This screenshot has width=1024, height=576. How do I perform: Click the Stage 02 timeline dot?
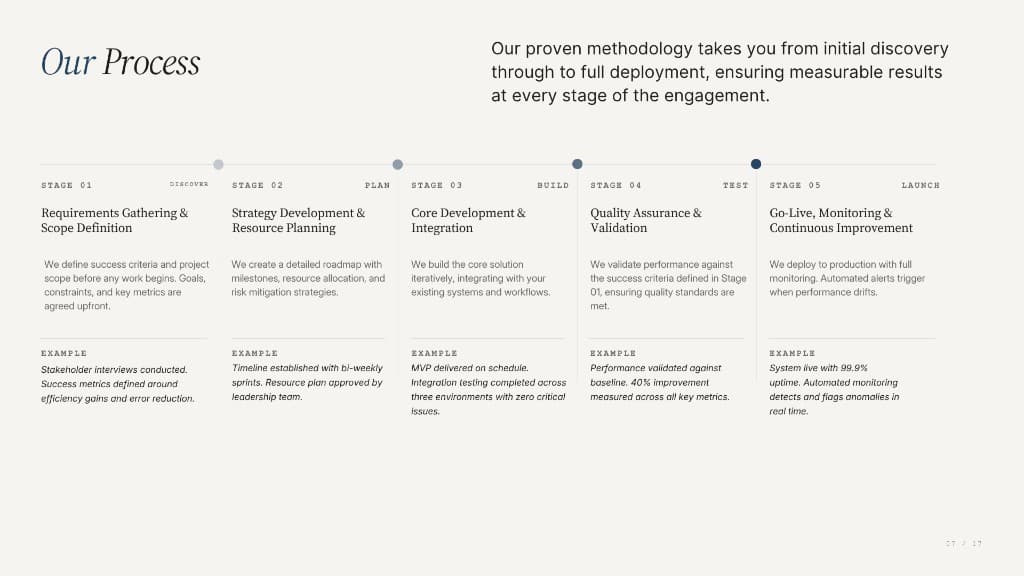click(397, 165)
